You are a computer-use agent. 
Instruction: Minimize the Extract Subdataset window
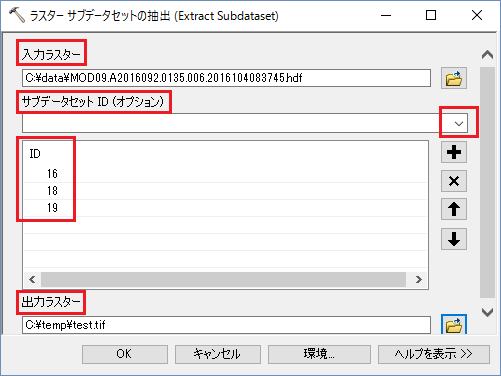[386, 15]
